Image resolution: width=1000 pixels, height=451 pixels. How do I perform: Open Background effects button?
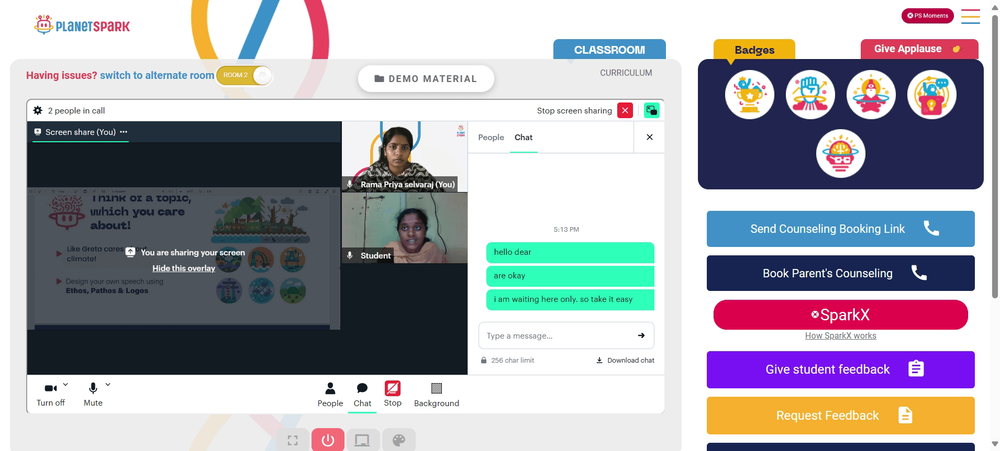(x=436, y=395)
